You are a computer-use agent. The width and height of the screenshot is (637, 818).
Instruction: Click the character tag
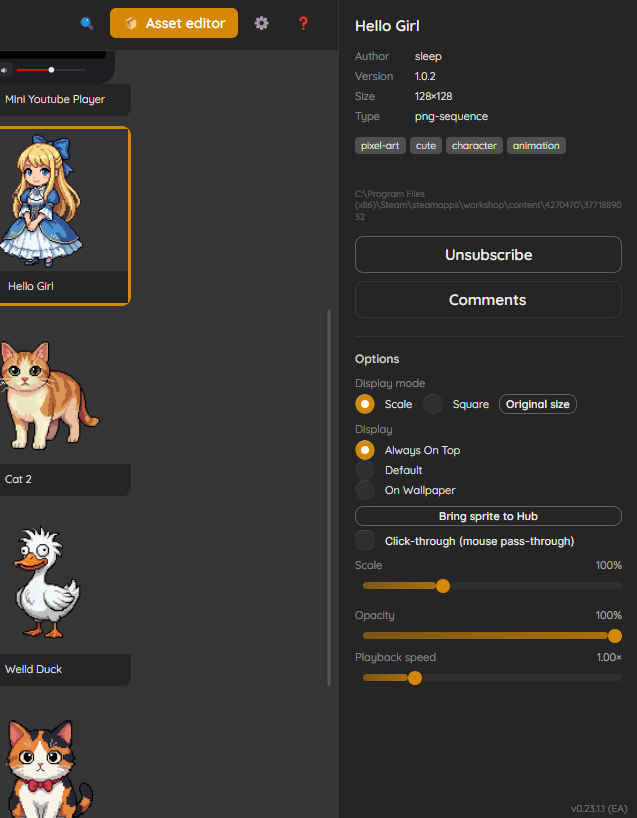pos(474,146)
